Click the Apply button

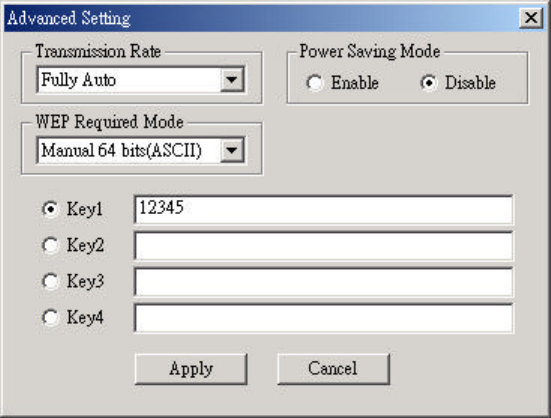(191, 369)
